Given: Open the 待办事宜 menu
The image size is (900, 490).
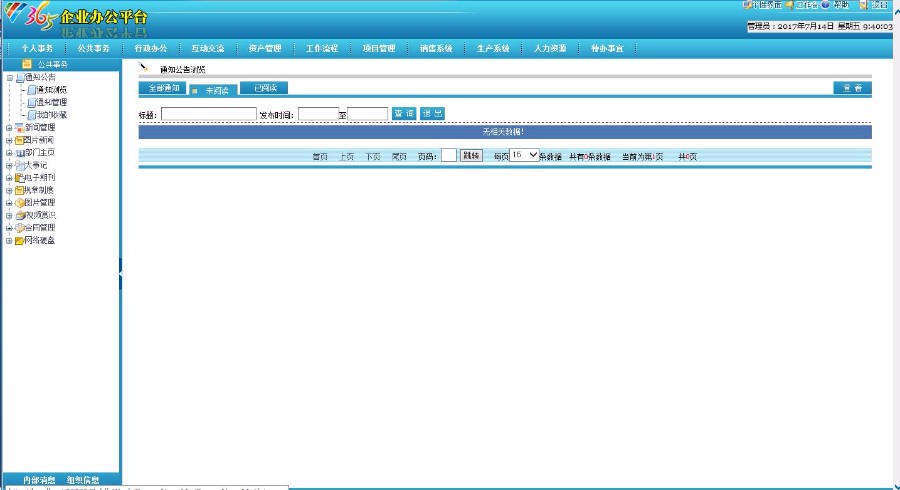Looking at the screenshot, I should (x=607, y=48).
